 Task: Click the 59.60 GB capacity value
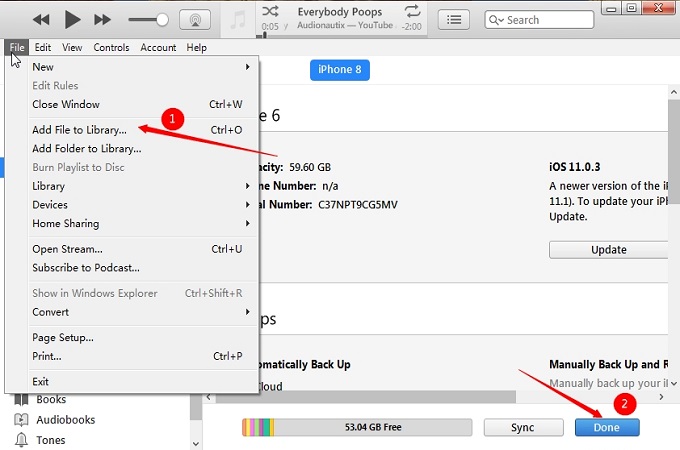310,167
